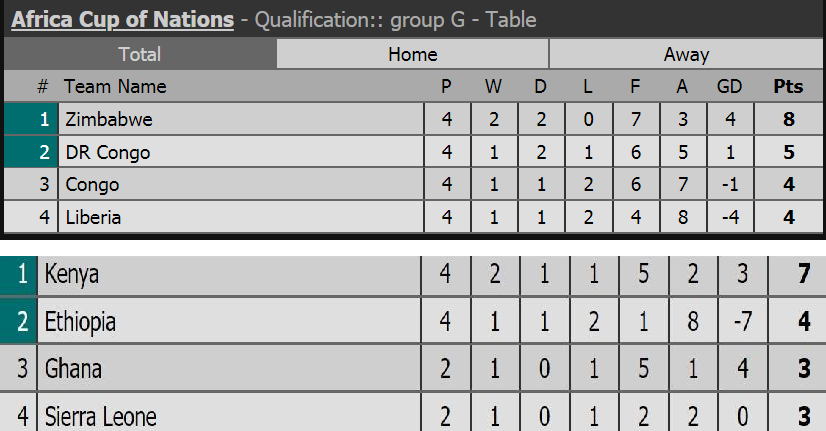Switch to the Home tab
The width and height of the screenshot is (826, 431).
click(412, 54)
